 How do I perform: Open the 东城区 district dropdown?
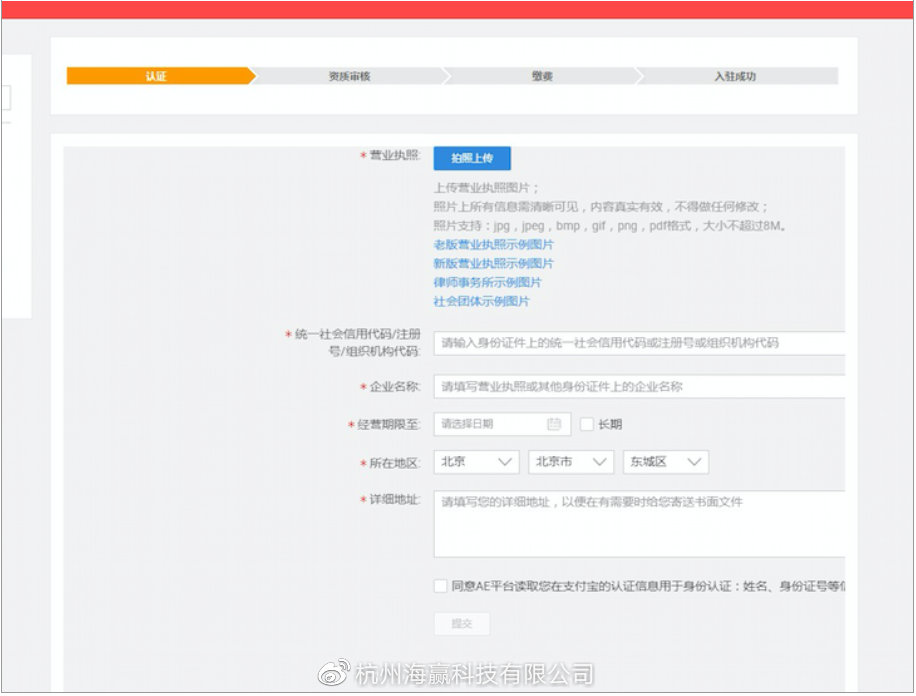click(x=665, y=462)
